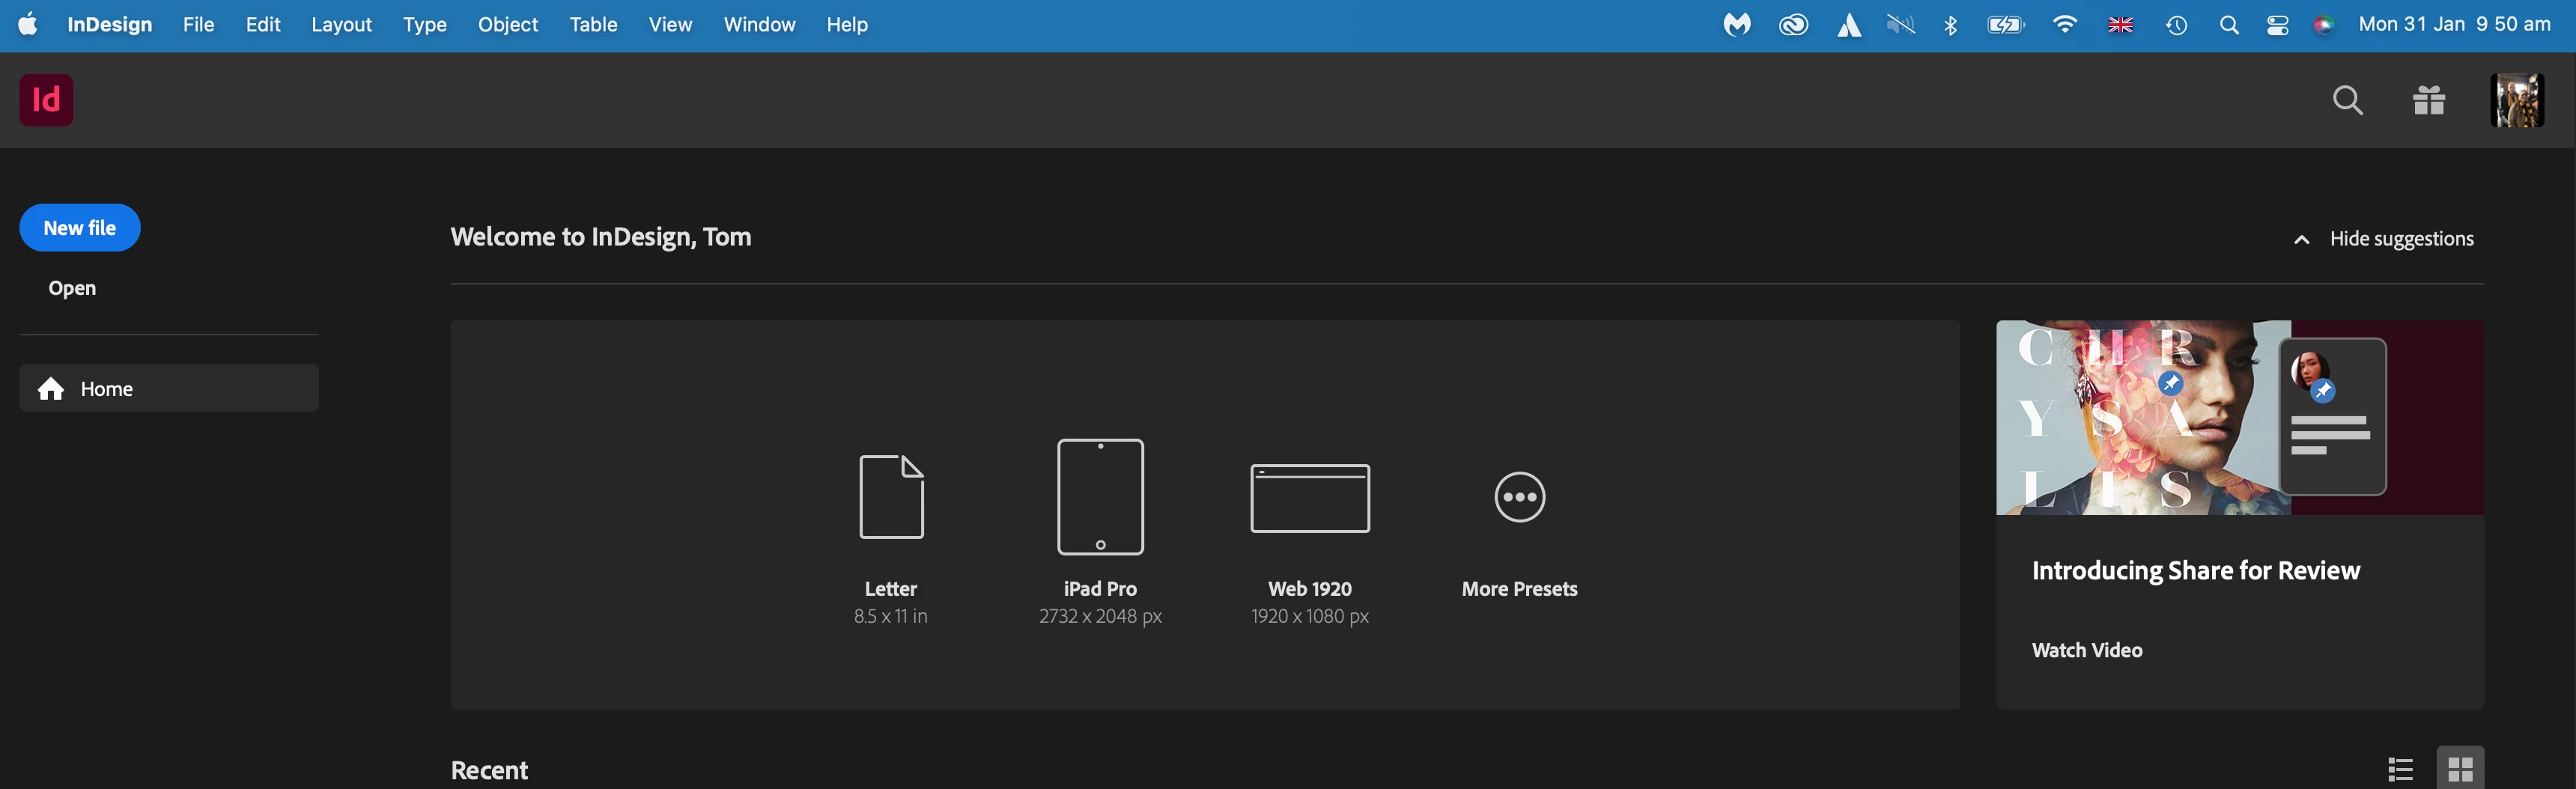Click the InDesign Id logo icon
Viewport: 2576px width, 789px height.
pyautogui.click(x=46, y=100)
